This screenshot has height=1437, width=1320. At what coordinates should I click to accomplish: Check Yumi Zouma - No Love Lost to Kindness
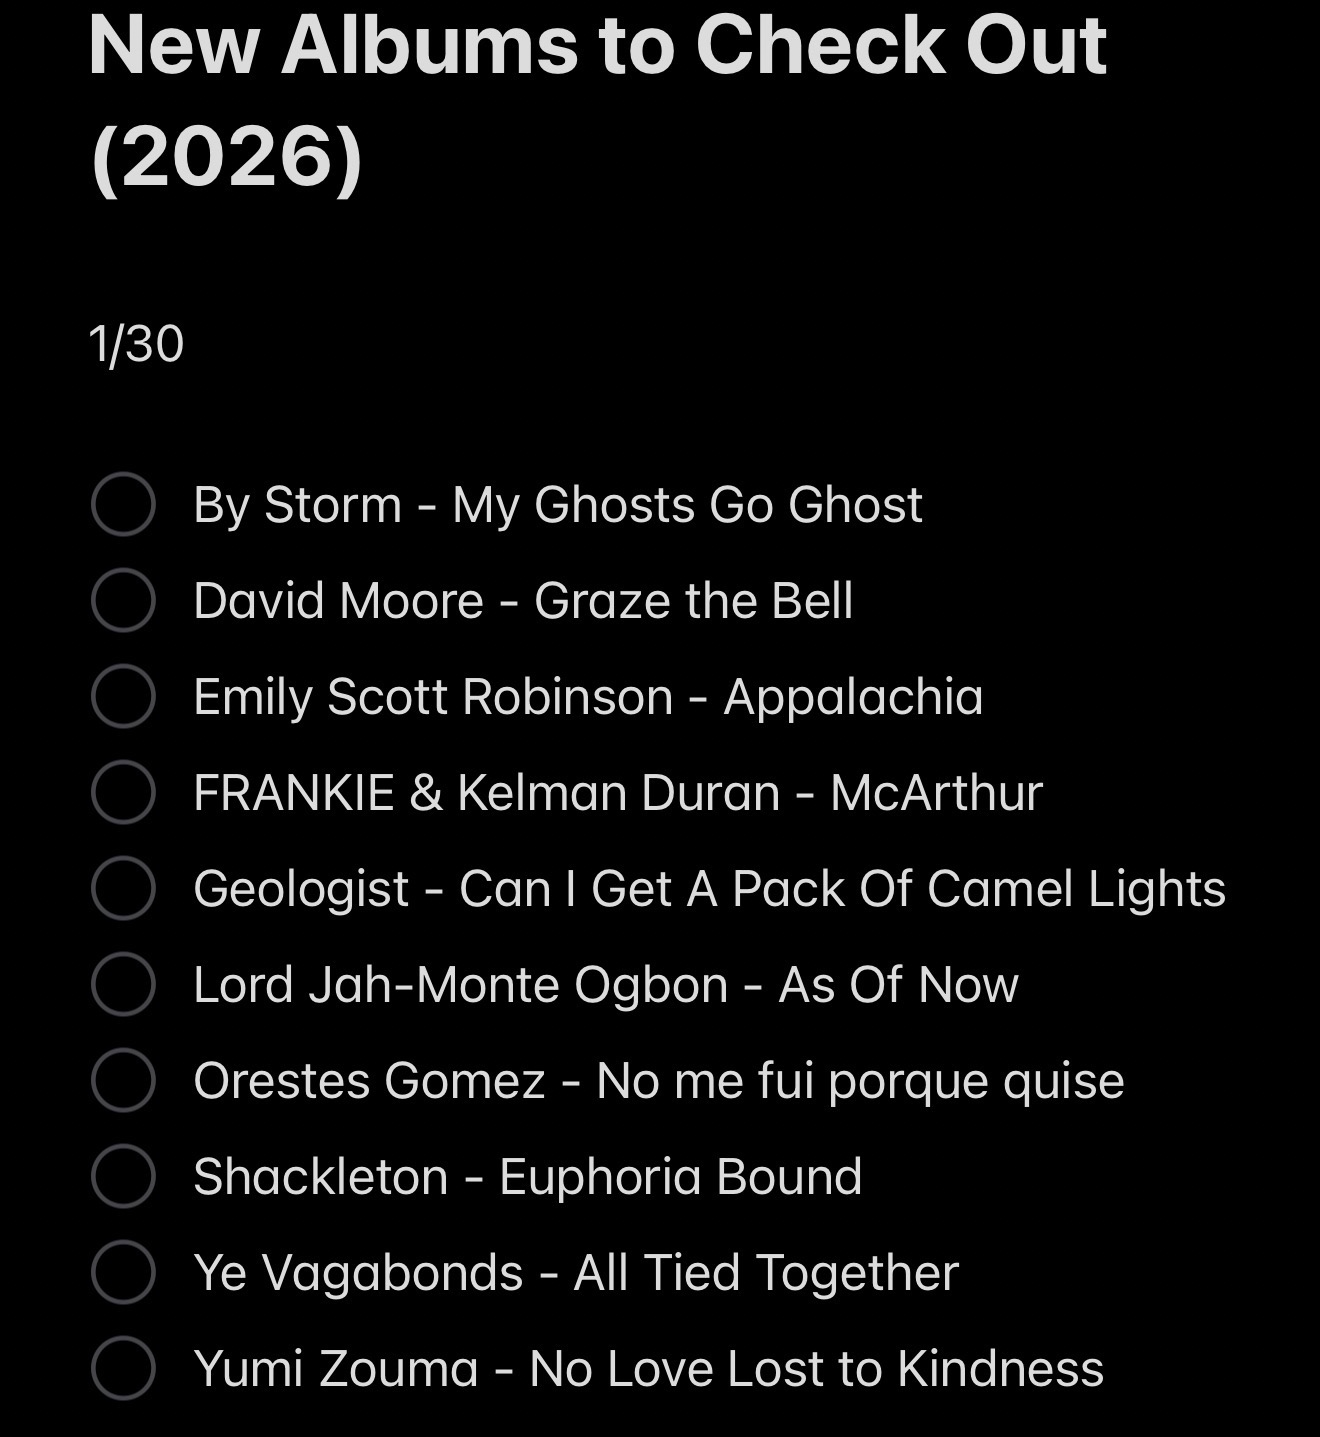point(123,1368)
